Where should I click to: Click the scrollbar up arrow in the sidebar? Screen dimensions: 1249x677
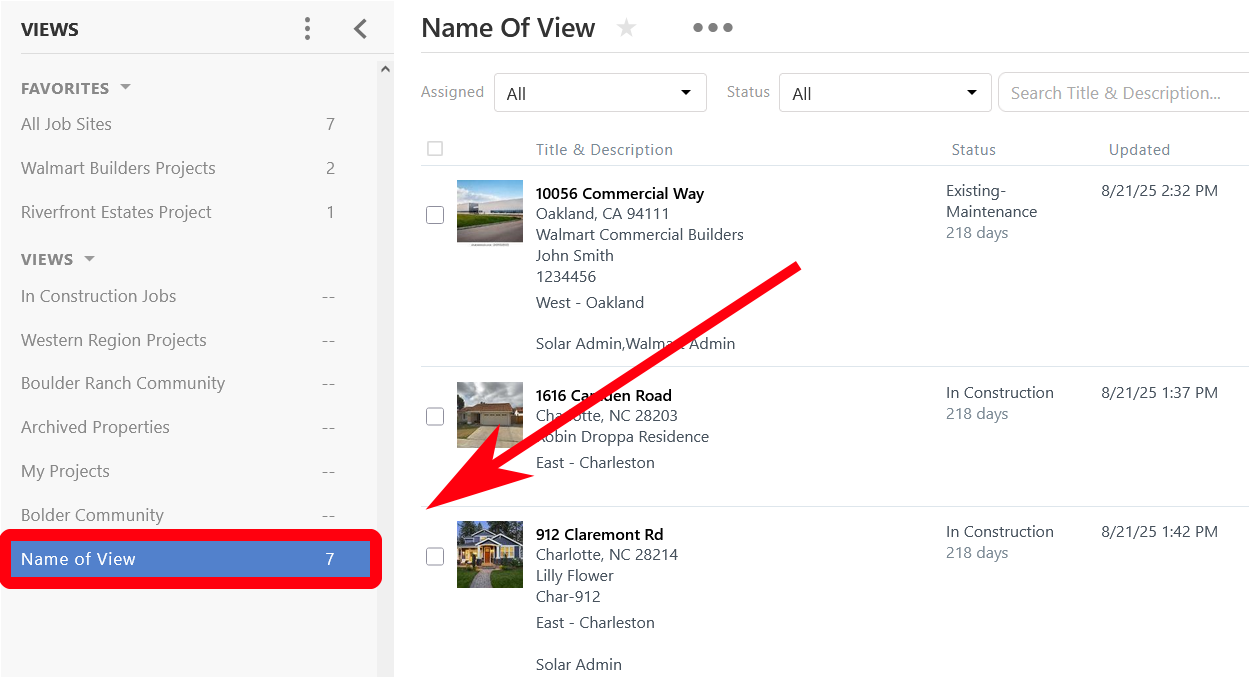[385, 67]
